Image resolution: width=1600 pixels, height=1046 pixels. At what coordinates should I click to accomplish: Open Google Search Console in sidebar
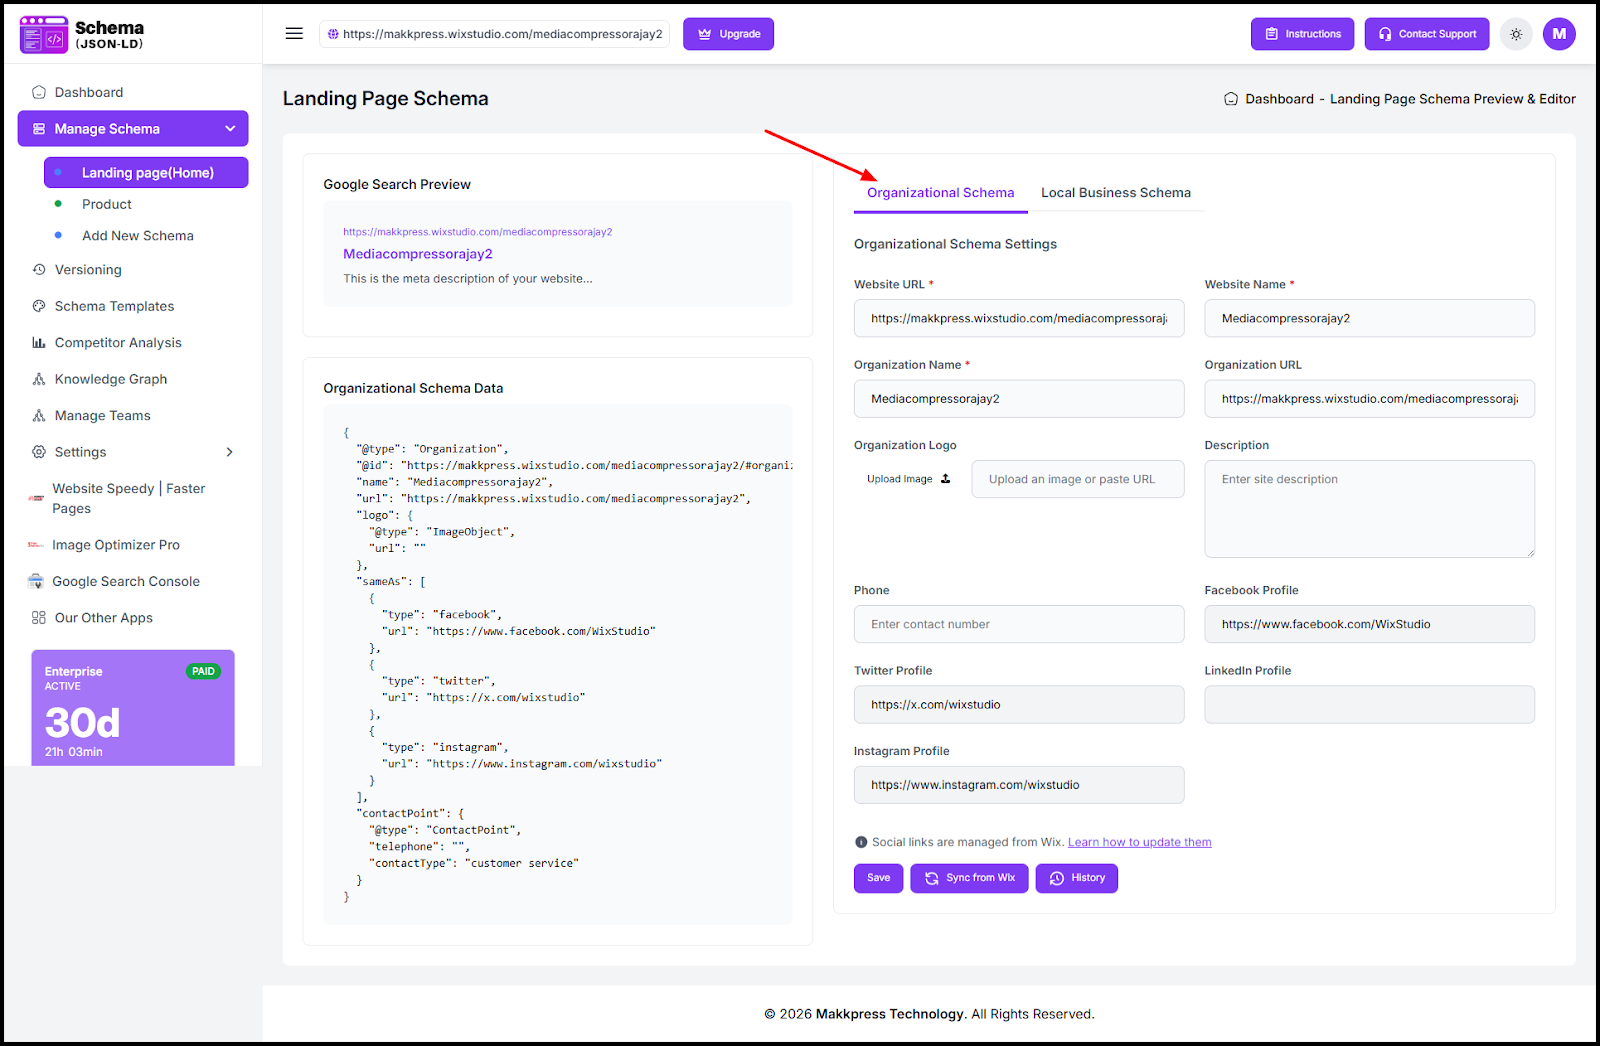(x=126, y=582)
